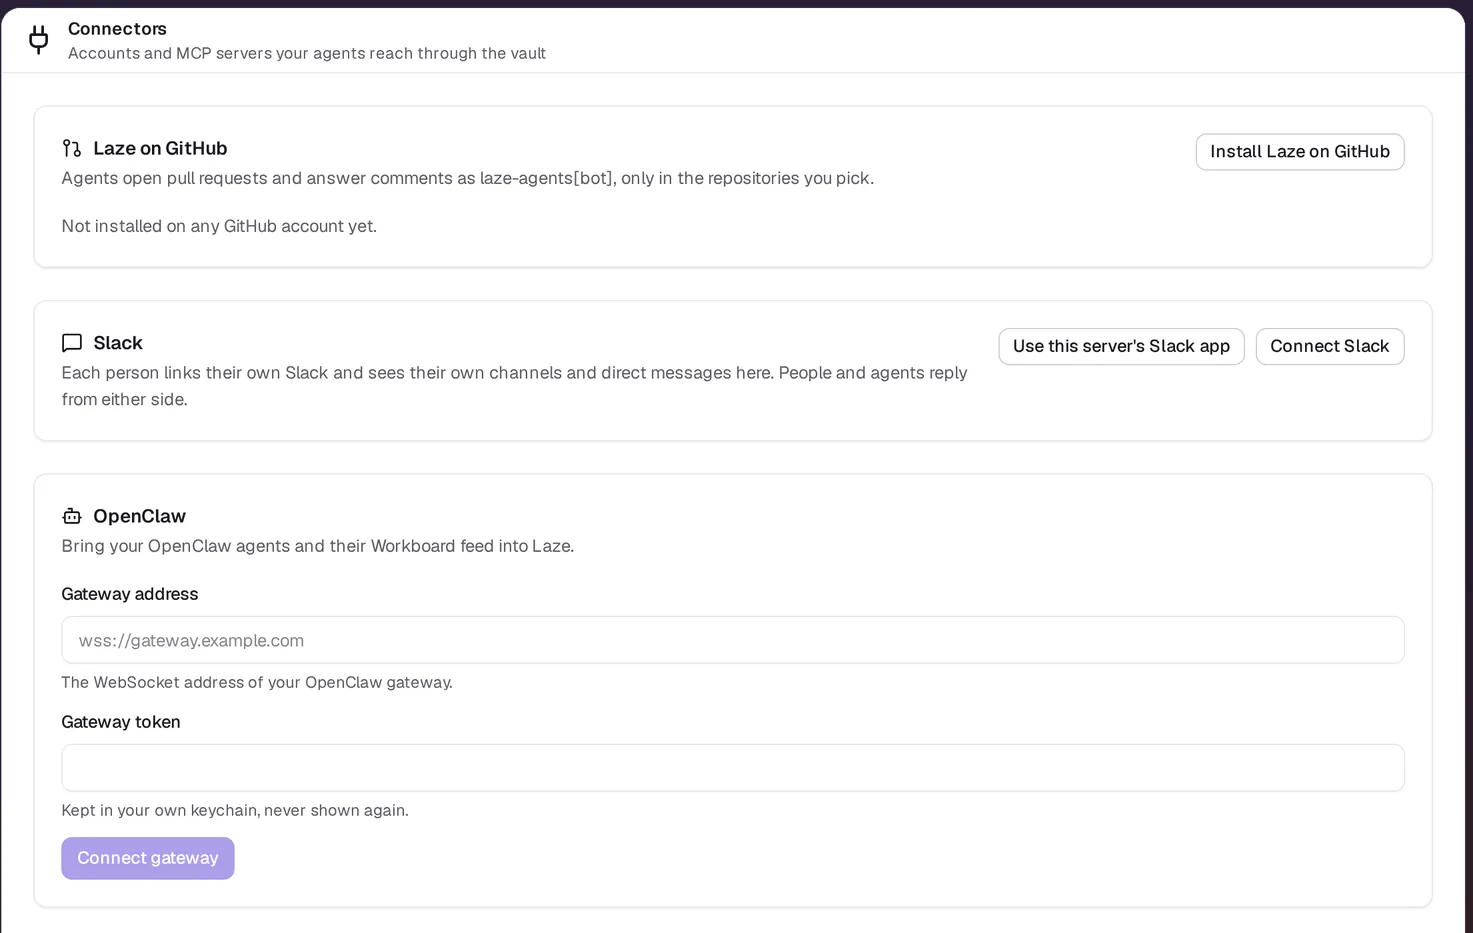Click the Connectors plug icon
The width and height of the screenshot is (1473, 933).
(x=39, y=40)
